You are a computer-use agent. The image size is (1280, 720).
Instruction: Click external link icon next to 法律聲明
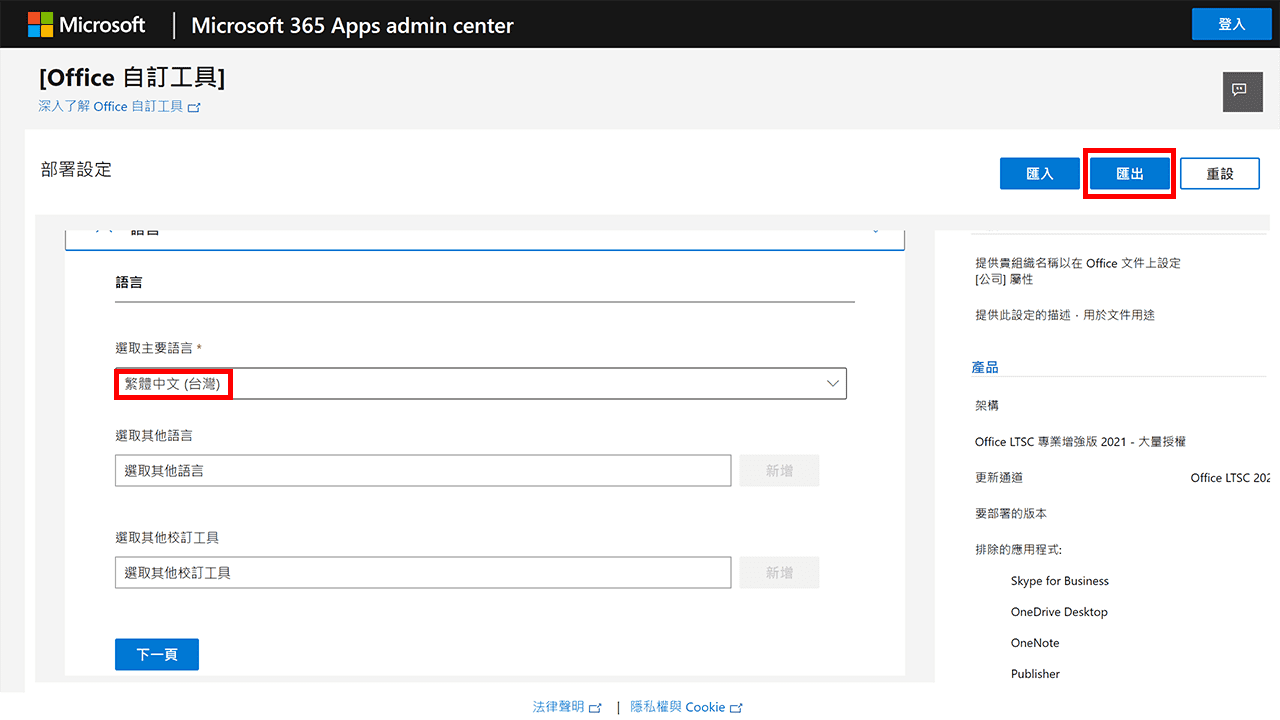[596, 708]
